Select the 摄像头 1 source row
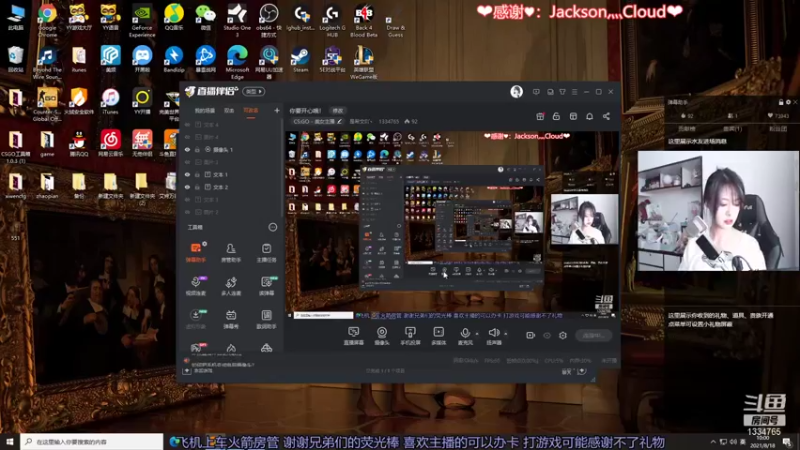This screenshot has width=800, height=450. [x=233, y=149]
